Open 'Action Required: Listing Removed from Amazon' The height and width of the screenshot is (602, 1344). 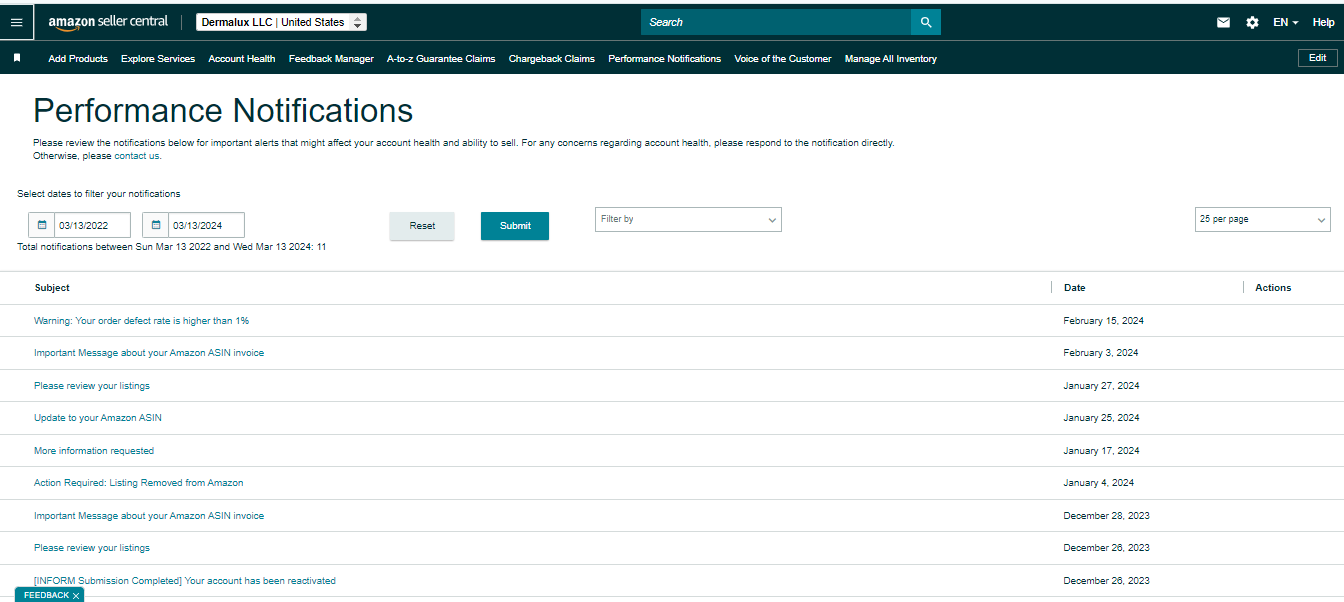click(139, 483)
